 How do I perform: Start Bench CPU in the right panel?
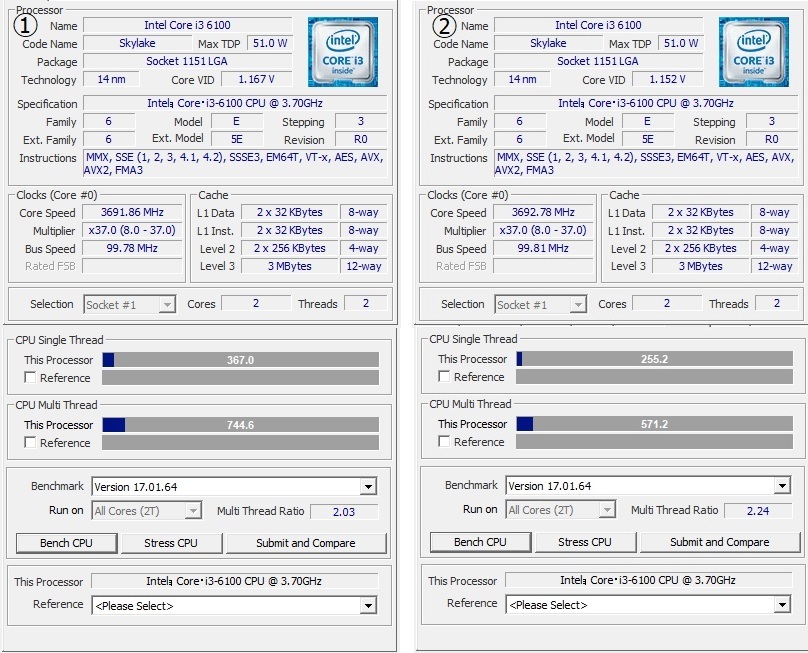tap(480, 542)
